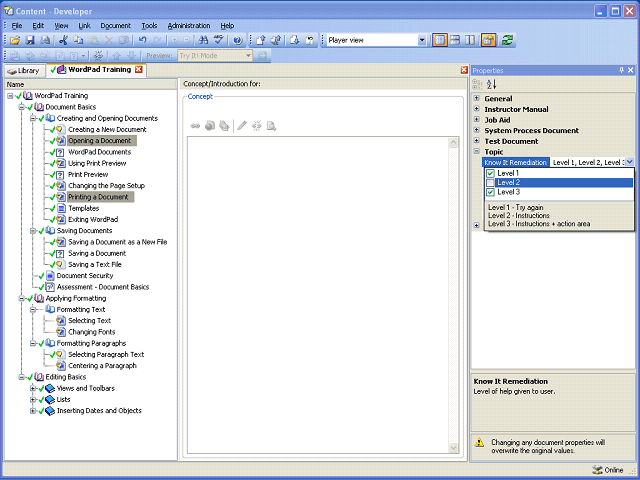Screen dimensions: 640x480
Task: Open the Administration menu
Action: (x=189, y=26)
